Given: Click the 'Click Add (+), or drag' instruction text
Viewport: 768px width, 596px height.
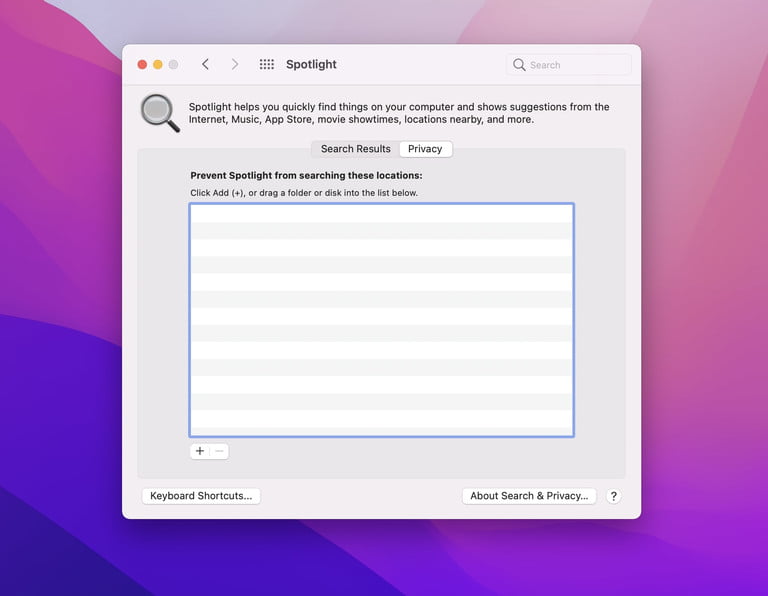Looking at the screenshot, I should 304,193.
